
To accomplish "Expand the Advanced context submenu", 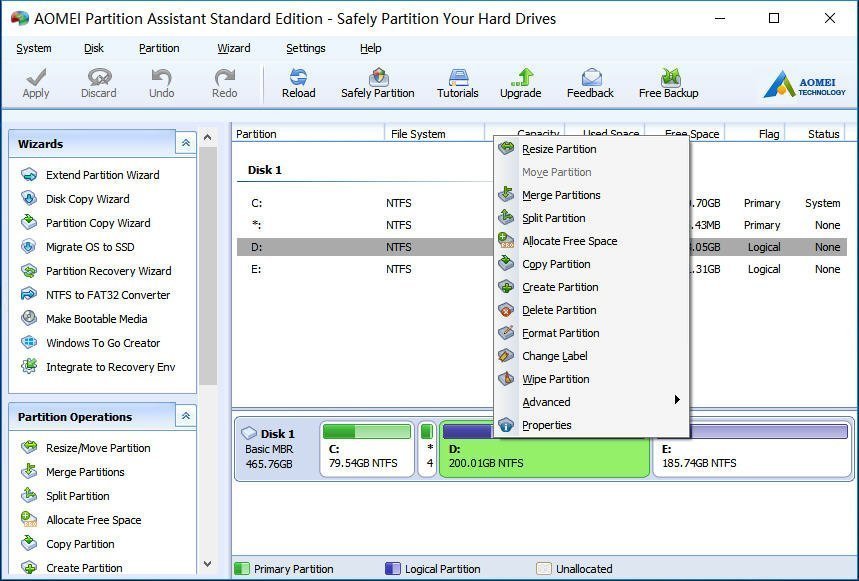I will [x=591, y=402].
